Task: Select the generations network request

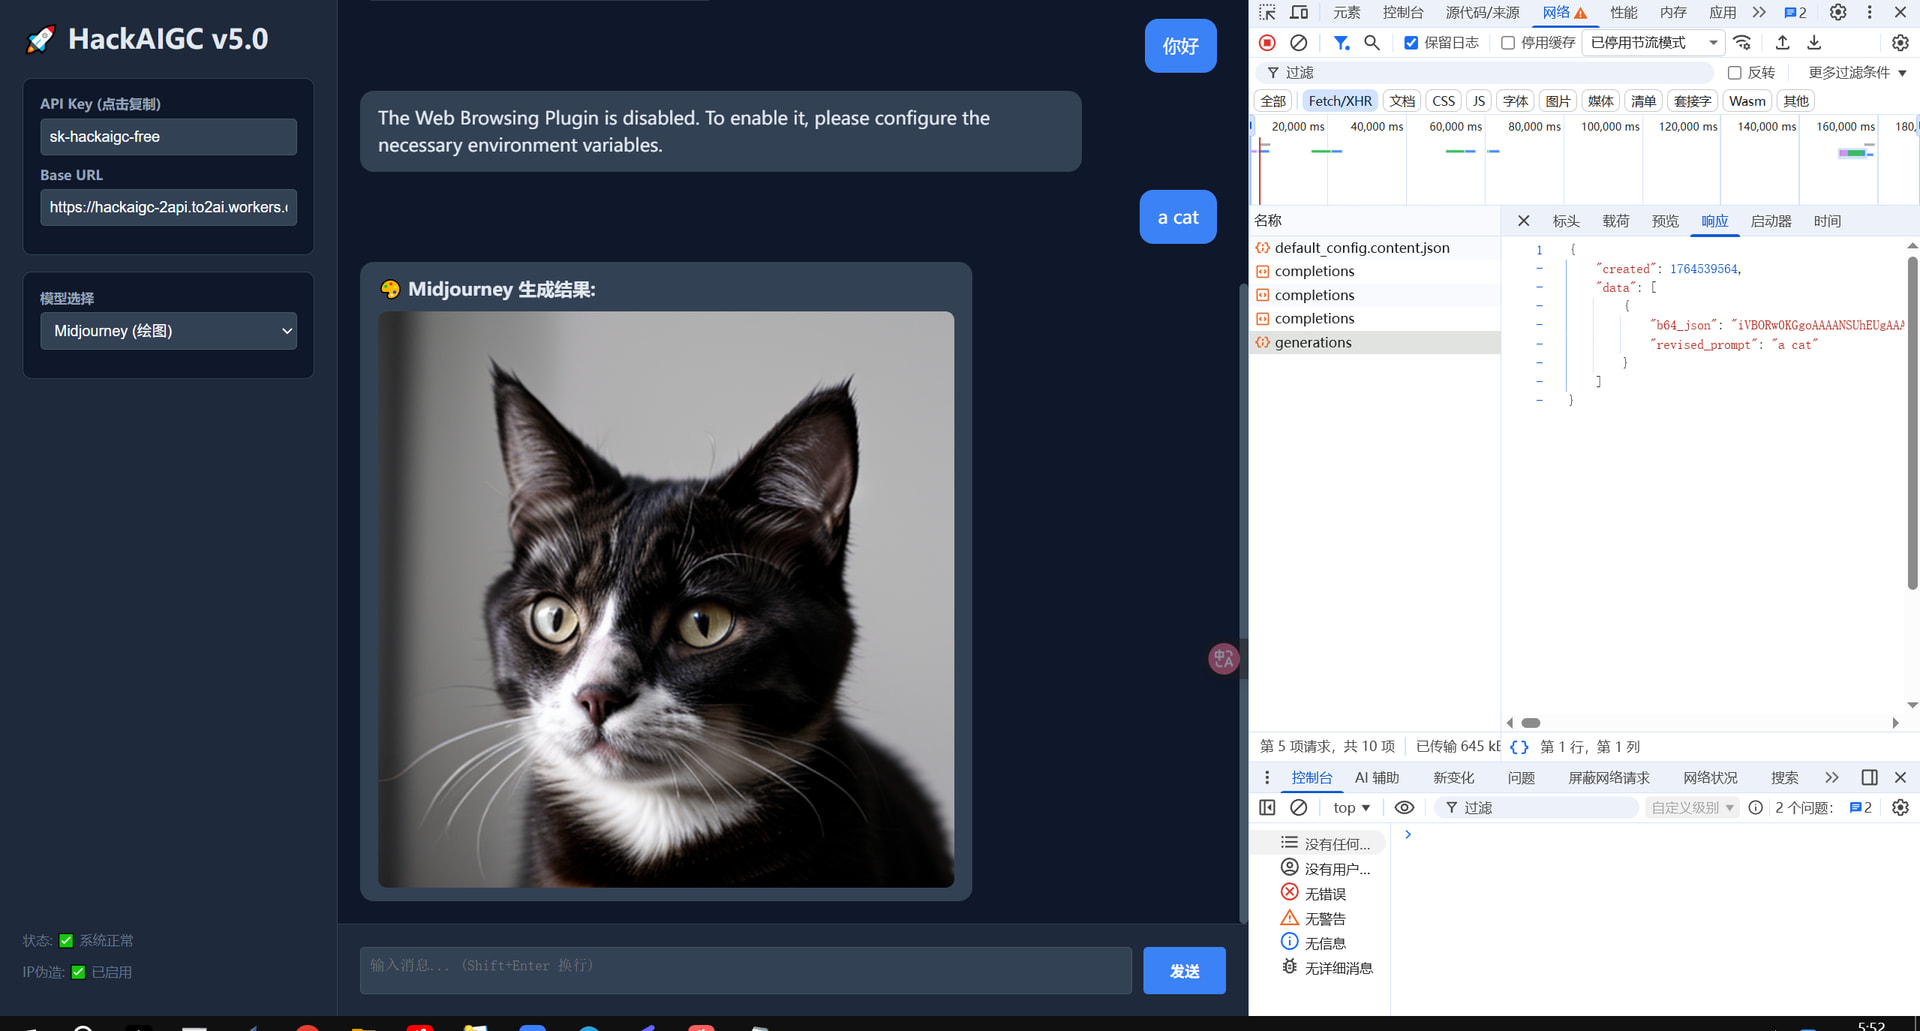Action: [1313, 342]
